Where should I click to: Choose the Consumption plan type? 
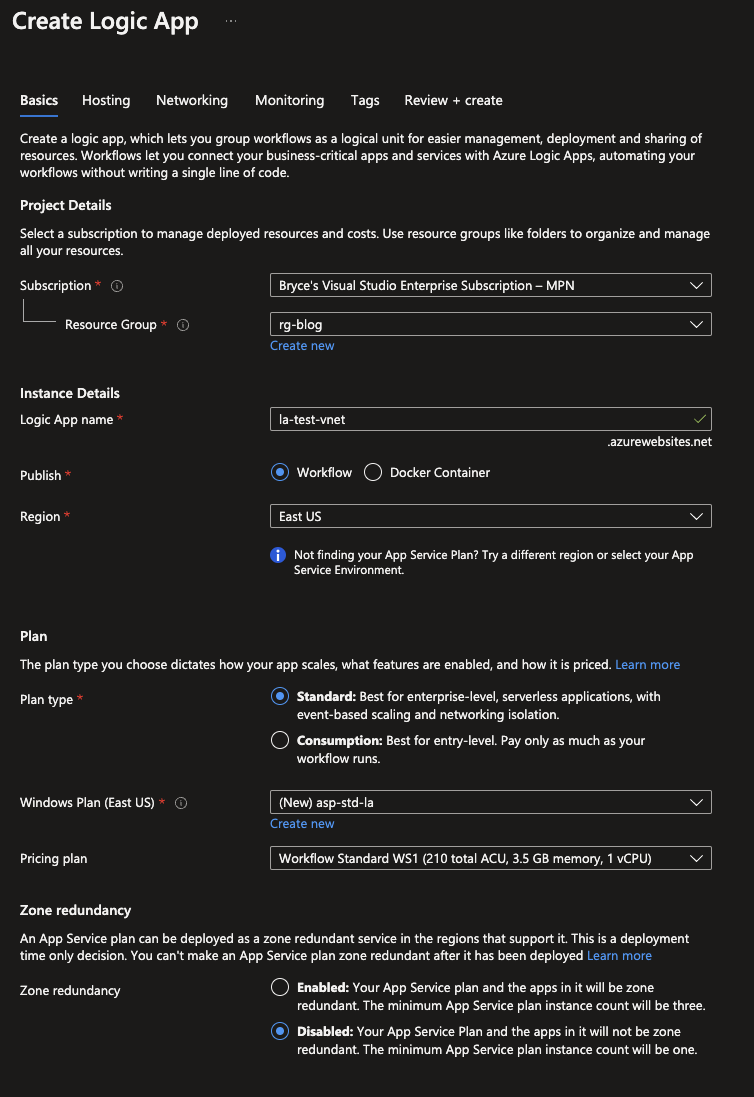point(280,741)
